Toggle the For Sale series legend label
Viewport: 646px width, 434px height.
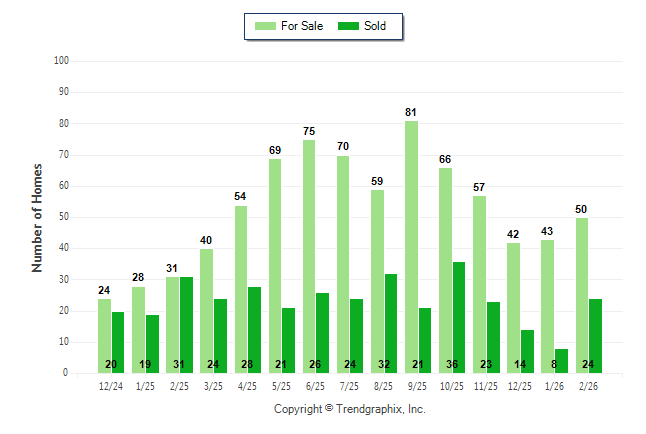click(302, 26)
